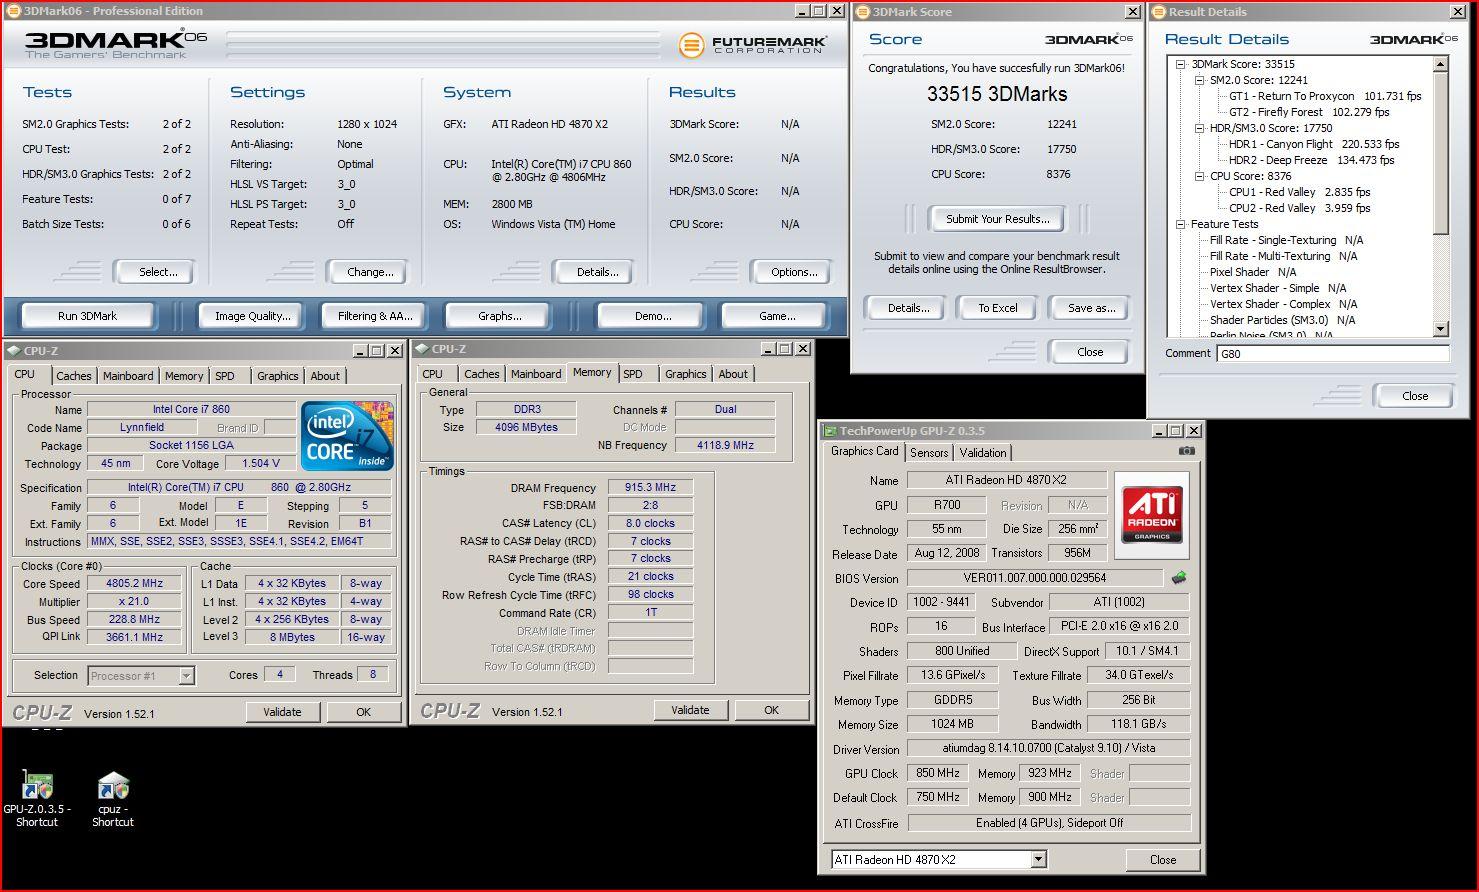Click the GPU Clock 850 MHz field
The height and width of the screenshot is (892, 1479).
tap(939, 773)
